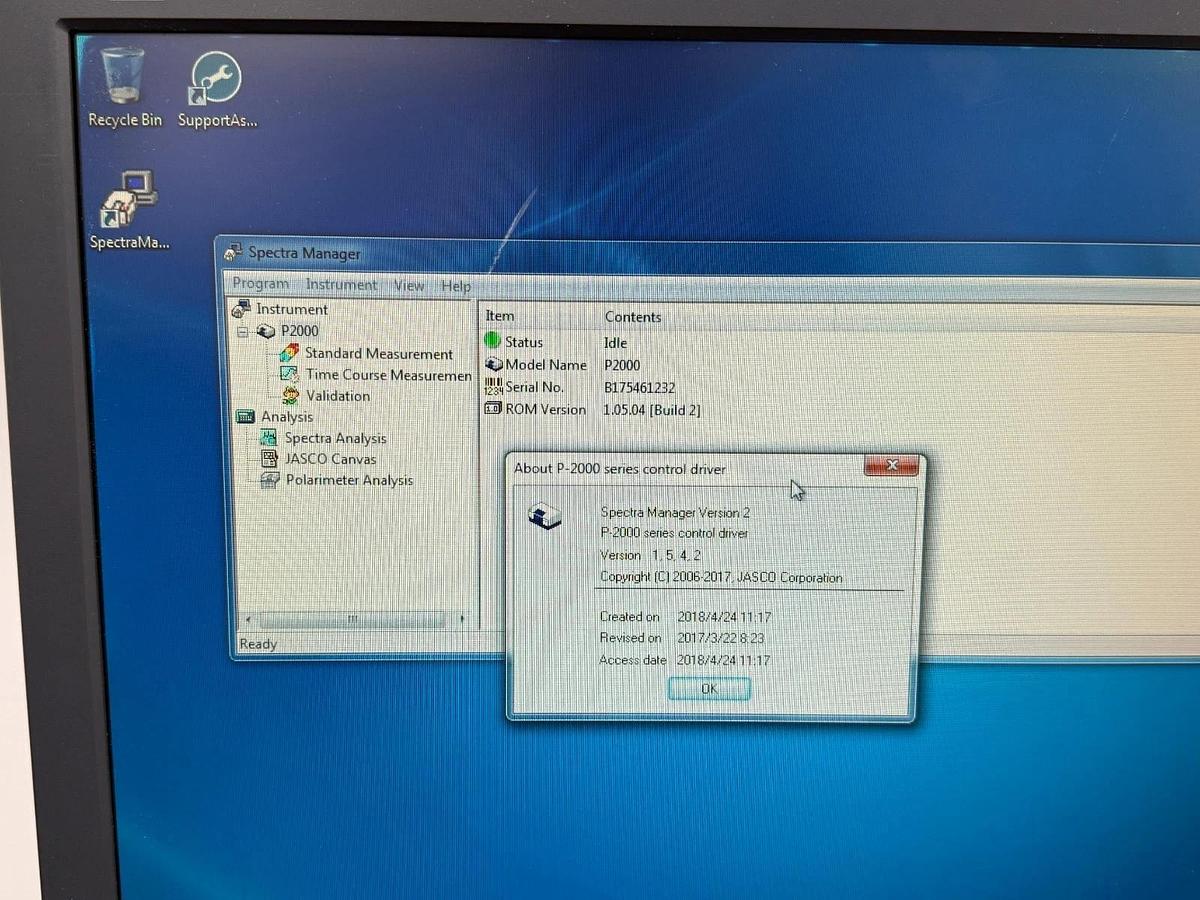The height and width of the screenshot is (900, 1200).
Task: Select Time Course Measurement tree item
Action: pyautogui.click(x=388, y=374)
